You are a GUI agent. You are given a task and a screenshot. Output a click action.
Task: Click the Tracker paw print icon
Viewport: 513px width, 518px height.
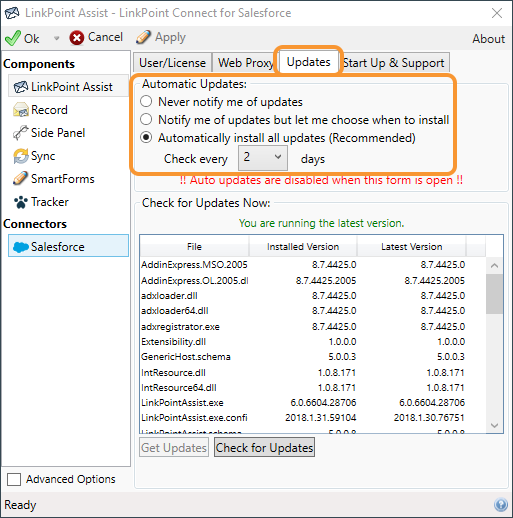pos(21,202)
